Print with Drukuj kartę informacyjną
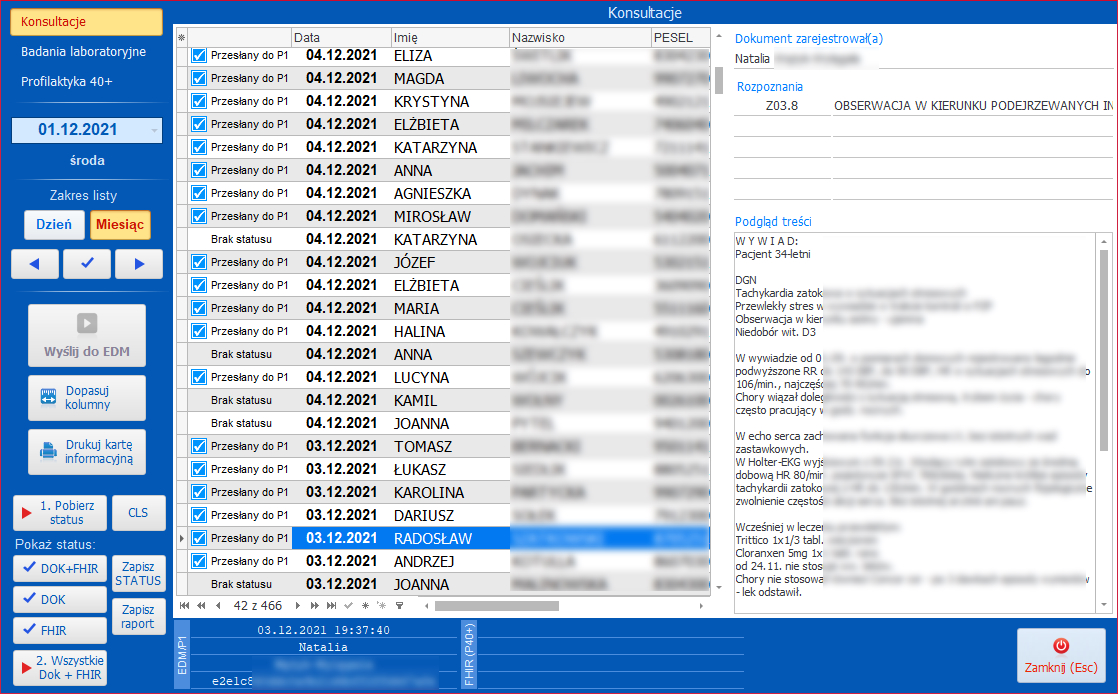 point(87,451)
